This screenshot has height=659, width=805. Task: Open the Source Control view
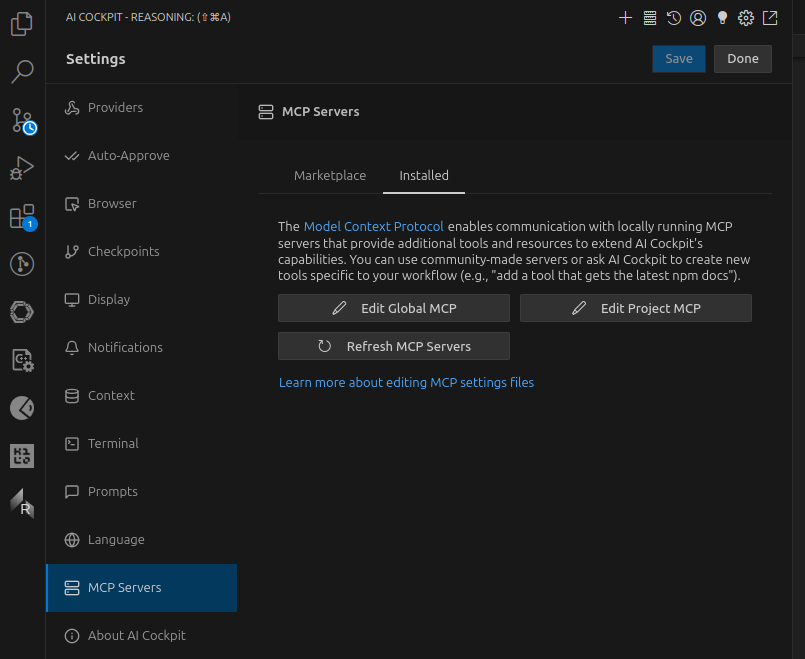(x=22, y=120)
